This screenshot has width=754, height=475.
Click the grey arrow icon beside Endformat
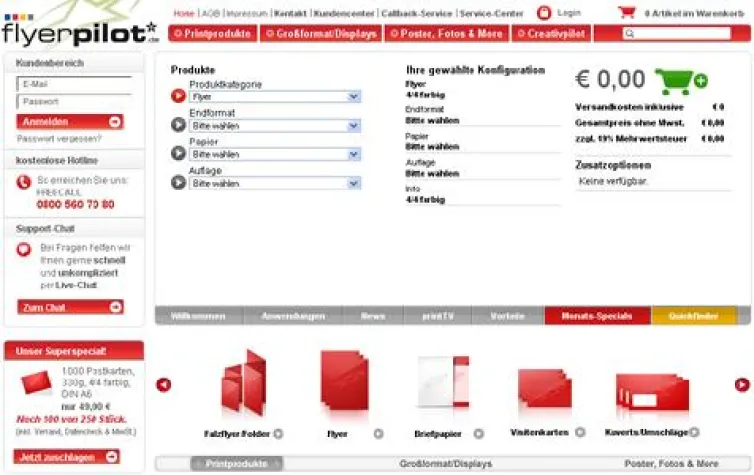coord(178,125)
